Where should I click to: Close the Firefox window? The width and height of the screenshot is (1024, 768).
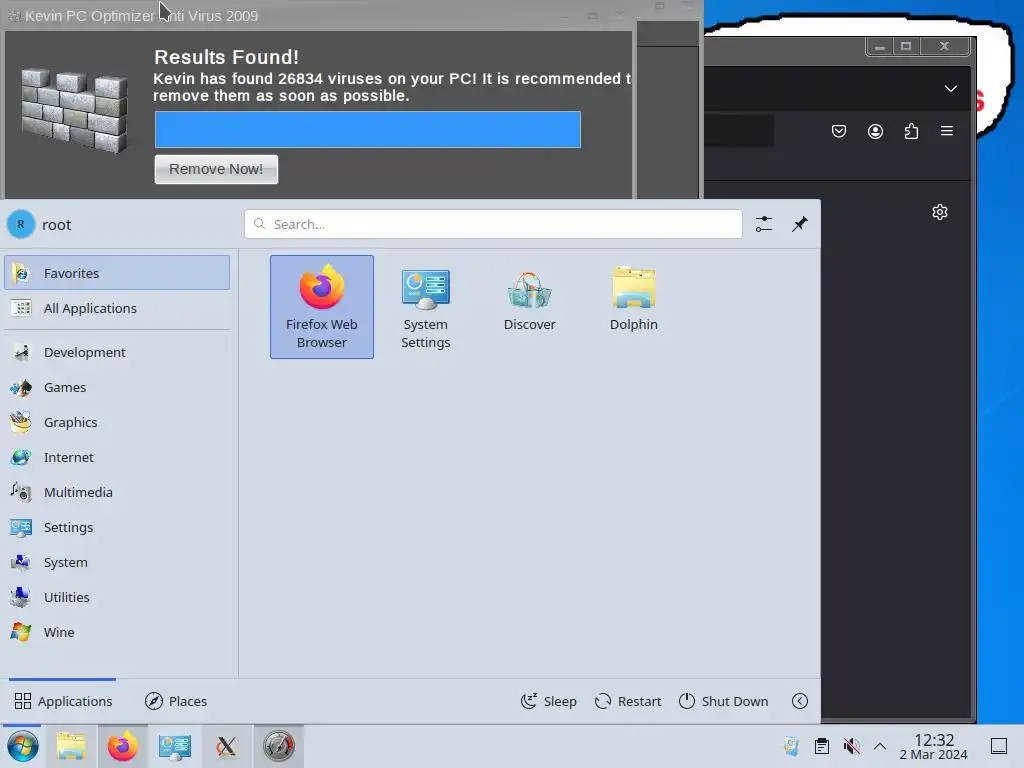click(944, 46)
